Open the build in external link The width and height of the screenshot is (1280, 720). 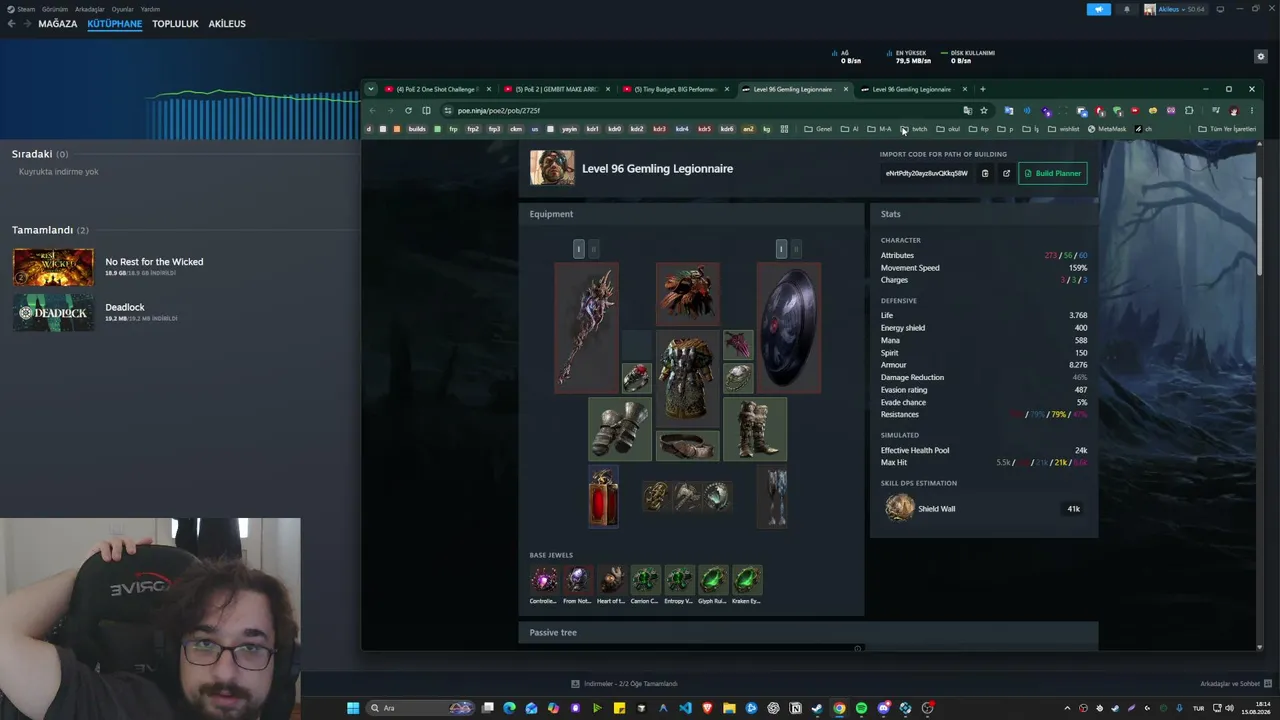pos(1006,173)
